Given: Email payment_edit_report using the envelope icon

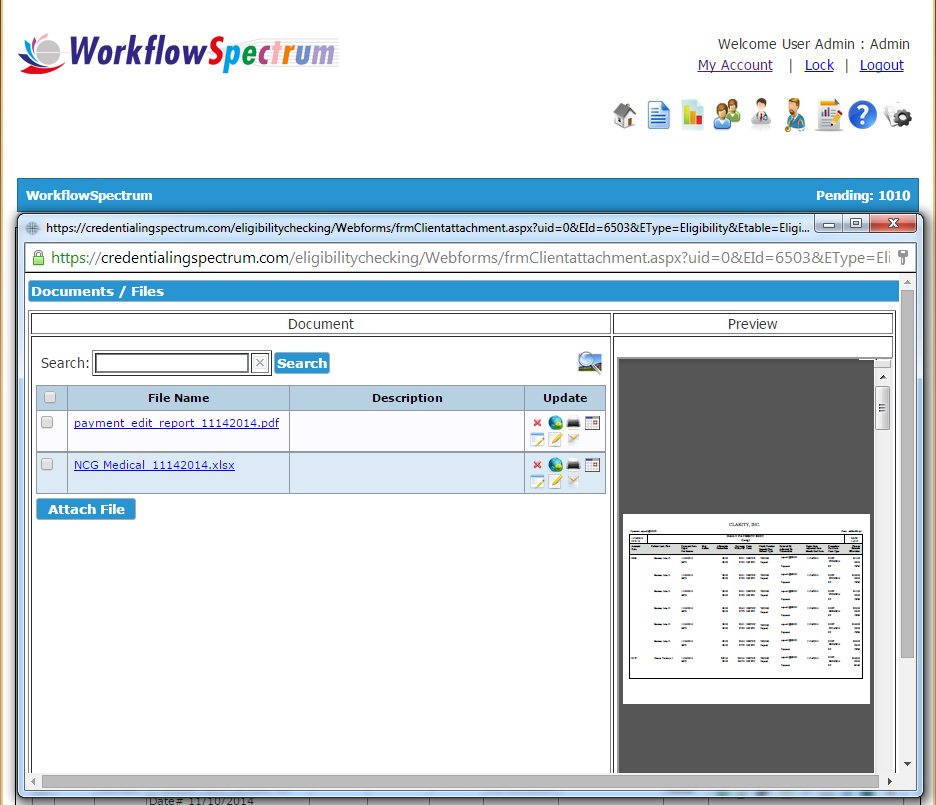Looking at the screenshot, I should (573, 440).
